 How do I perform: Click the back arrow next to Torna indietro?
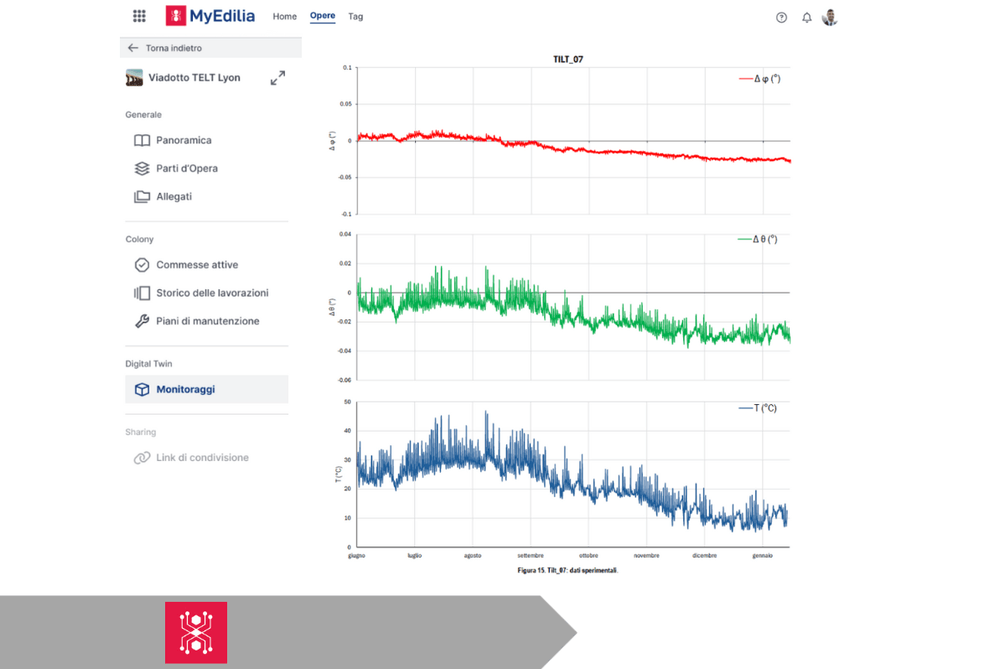click(x=133, y=48)
